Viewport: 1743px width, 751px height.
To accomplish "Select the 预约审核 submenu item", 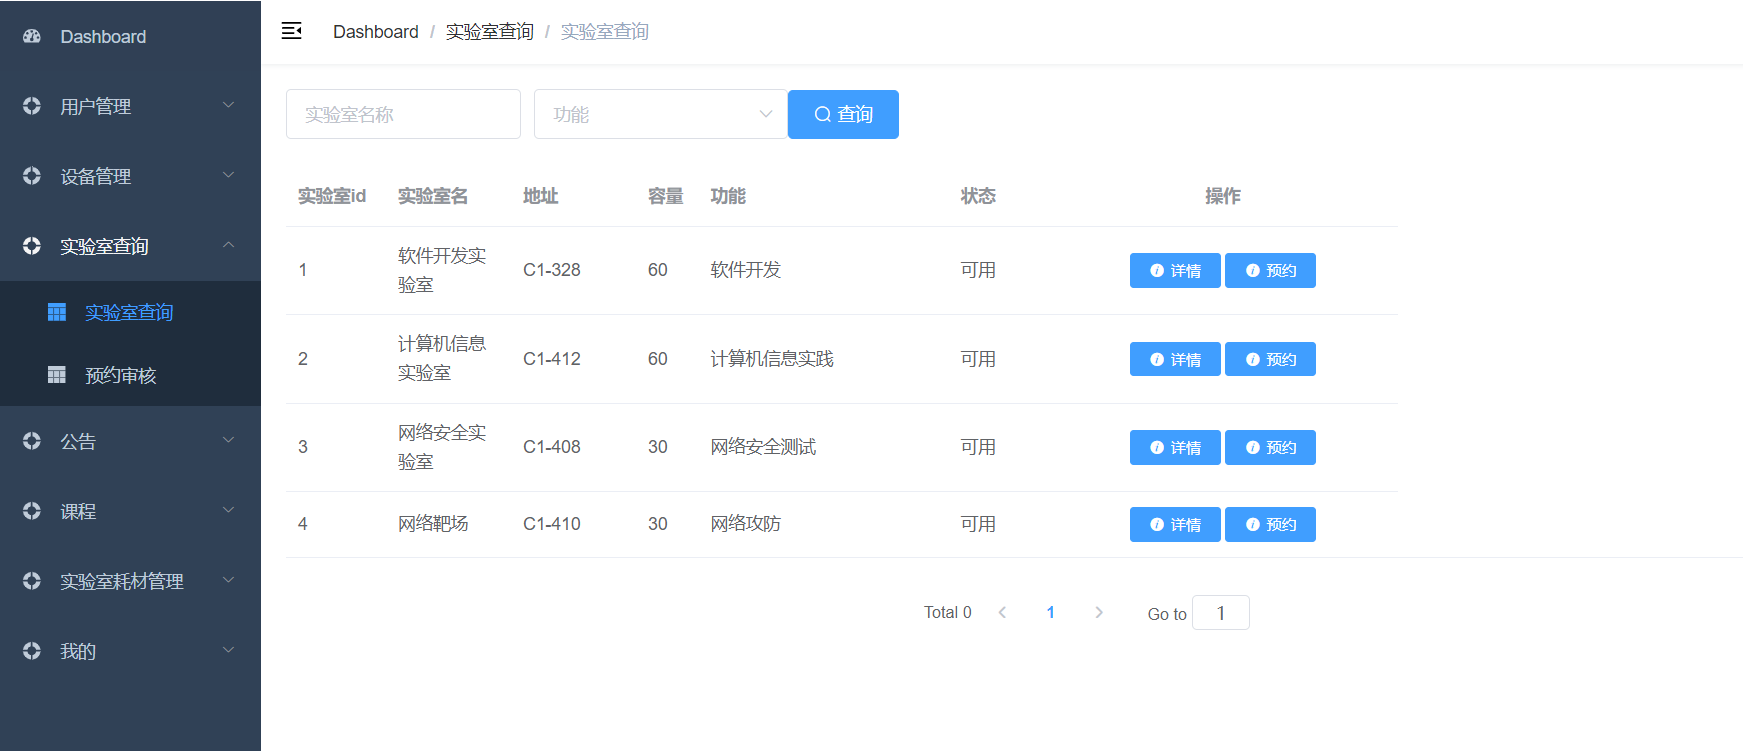I will click(x=130, y=375).
